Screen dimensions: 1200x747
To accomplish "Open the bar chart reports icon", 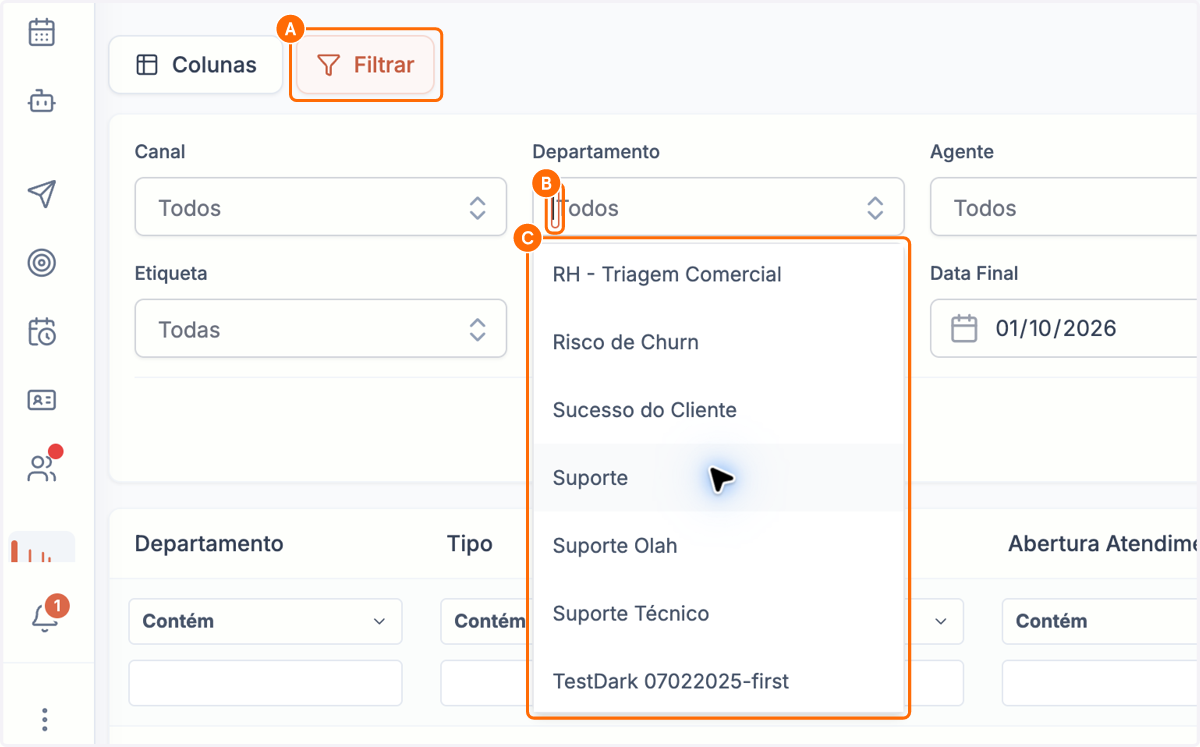I will 41,549.
